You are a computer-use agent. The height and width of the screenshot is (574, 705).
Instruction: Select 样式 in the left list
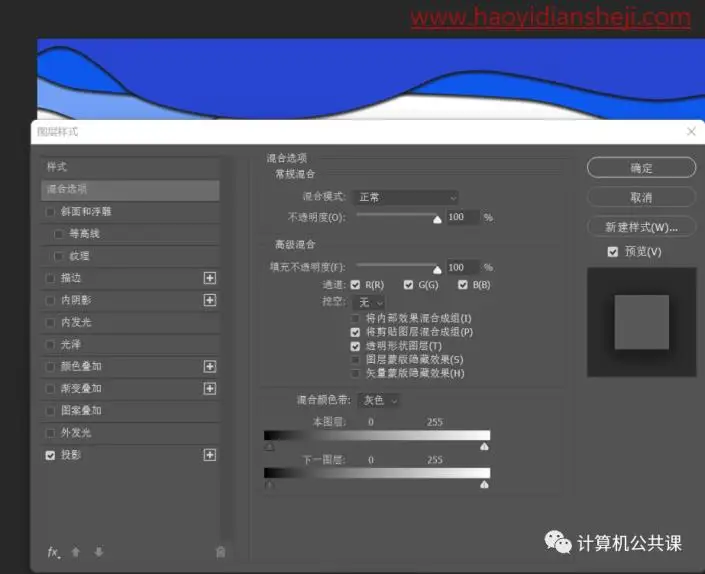[130, 167]
